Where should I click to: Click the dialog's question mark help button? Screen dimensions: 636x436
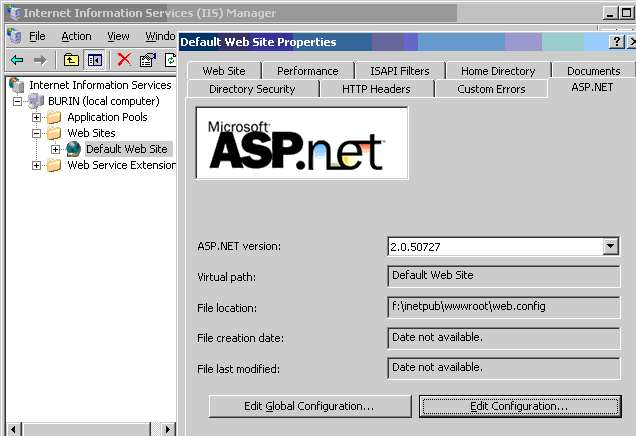(617, 42)
